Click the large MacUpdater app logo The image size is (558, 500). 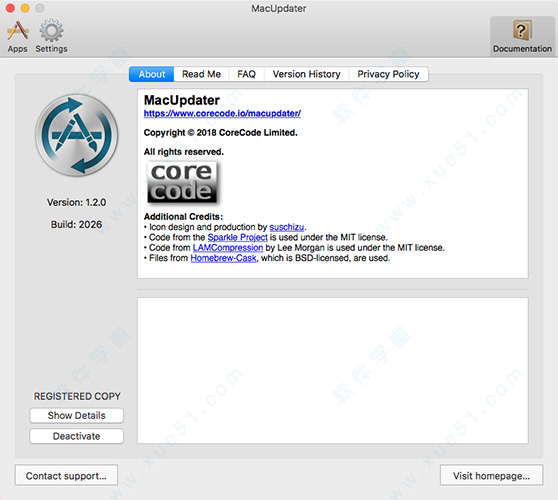(77, 135)
